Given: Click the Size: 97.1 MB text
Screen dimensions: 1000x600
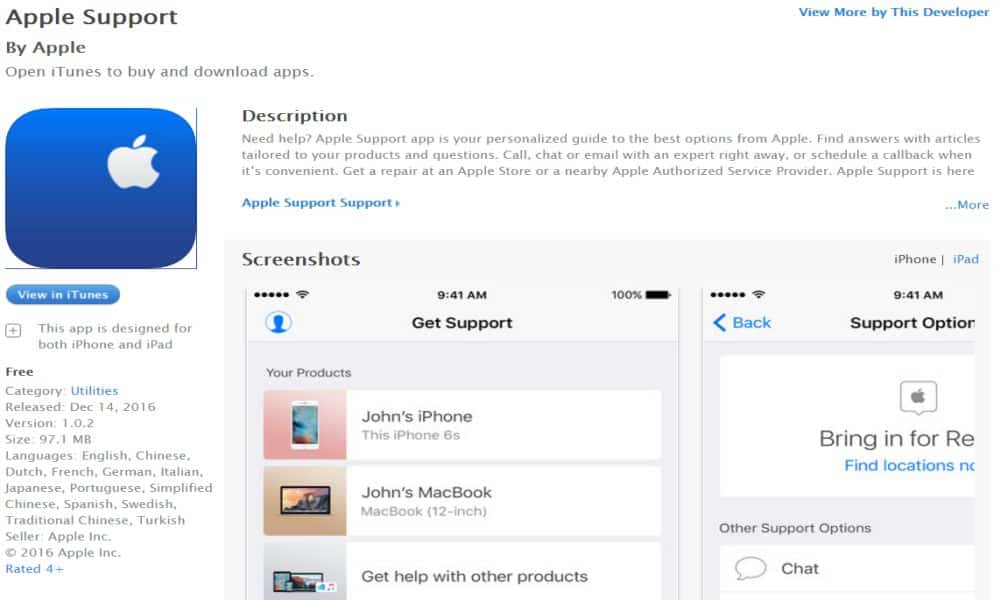Looking at the screenshot, I should (x=48, y=439).
